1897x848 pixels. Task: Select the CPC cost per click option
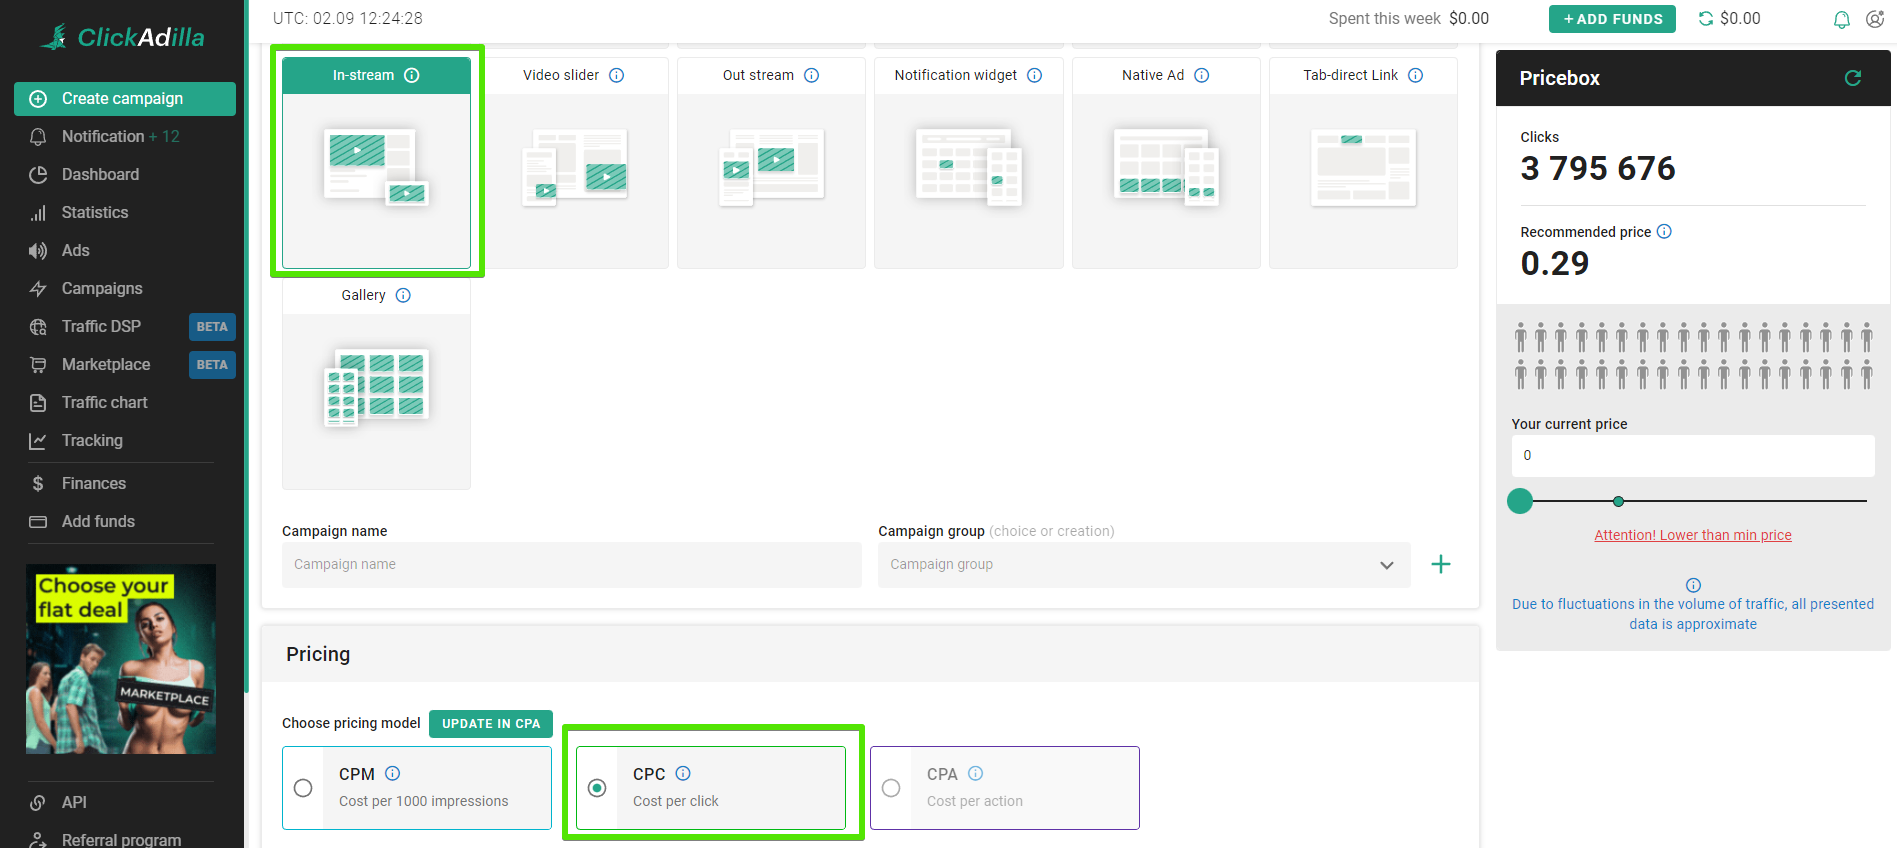(x=597, y=788)
